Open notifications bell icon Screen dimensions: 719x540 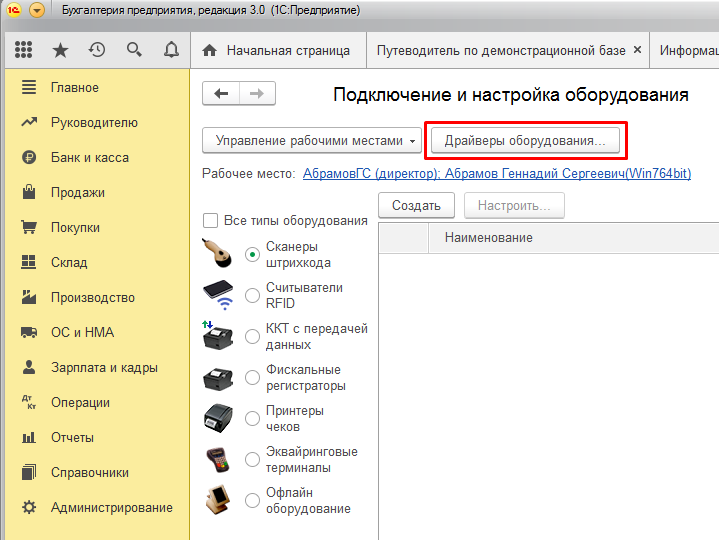pyautogui.click(x=171, y=50)
